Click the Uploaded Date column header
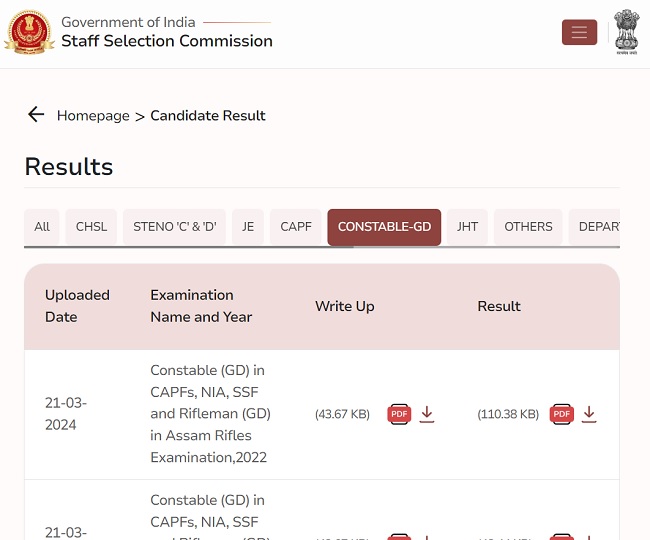The image size is (650, 540). point(77,306)
